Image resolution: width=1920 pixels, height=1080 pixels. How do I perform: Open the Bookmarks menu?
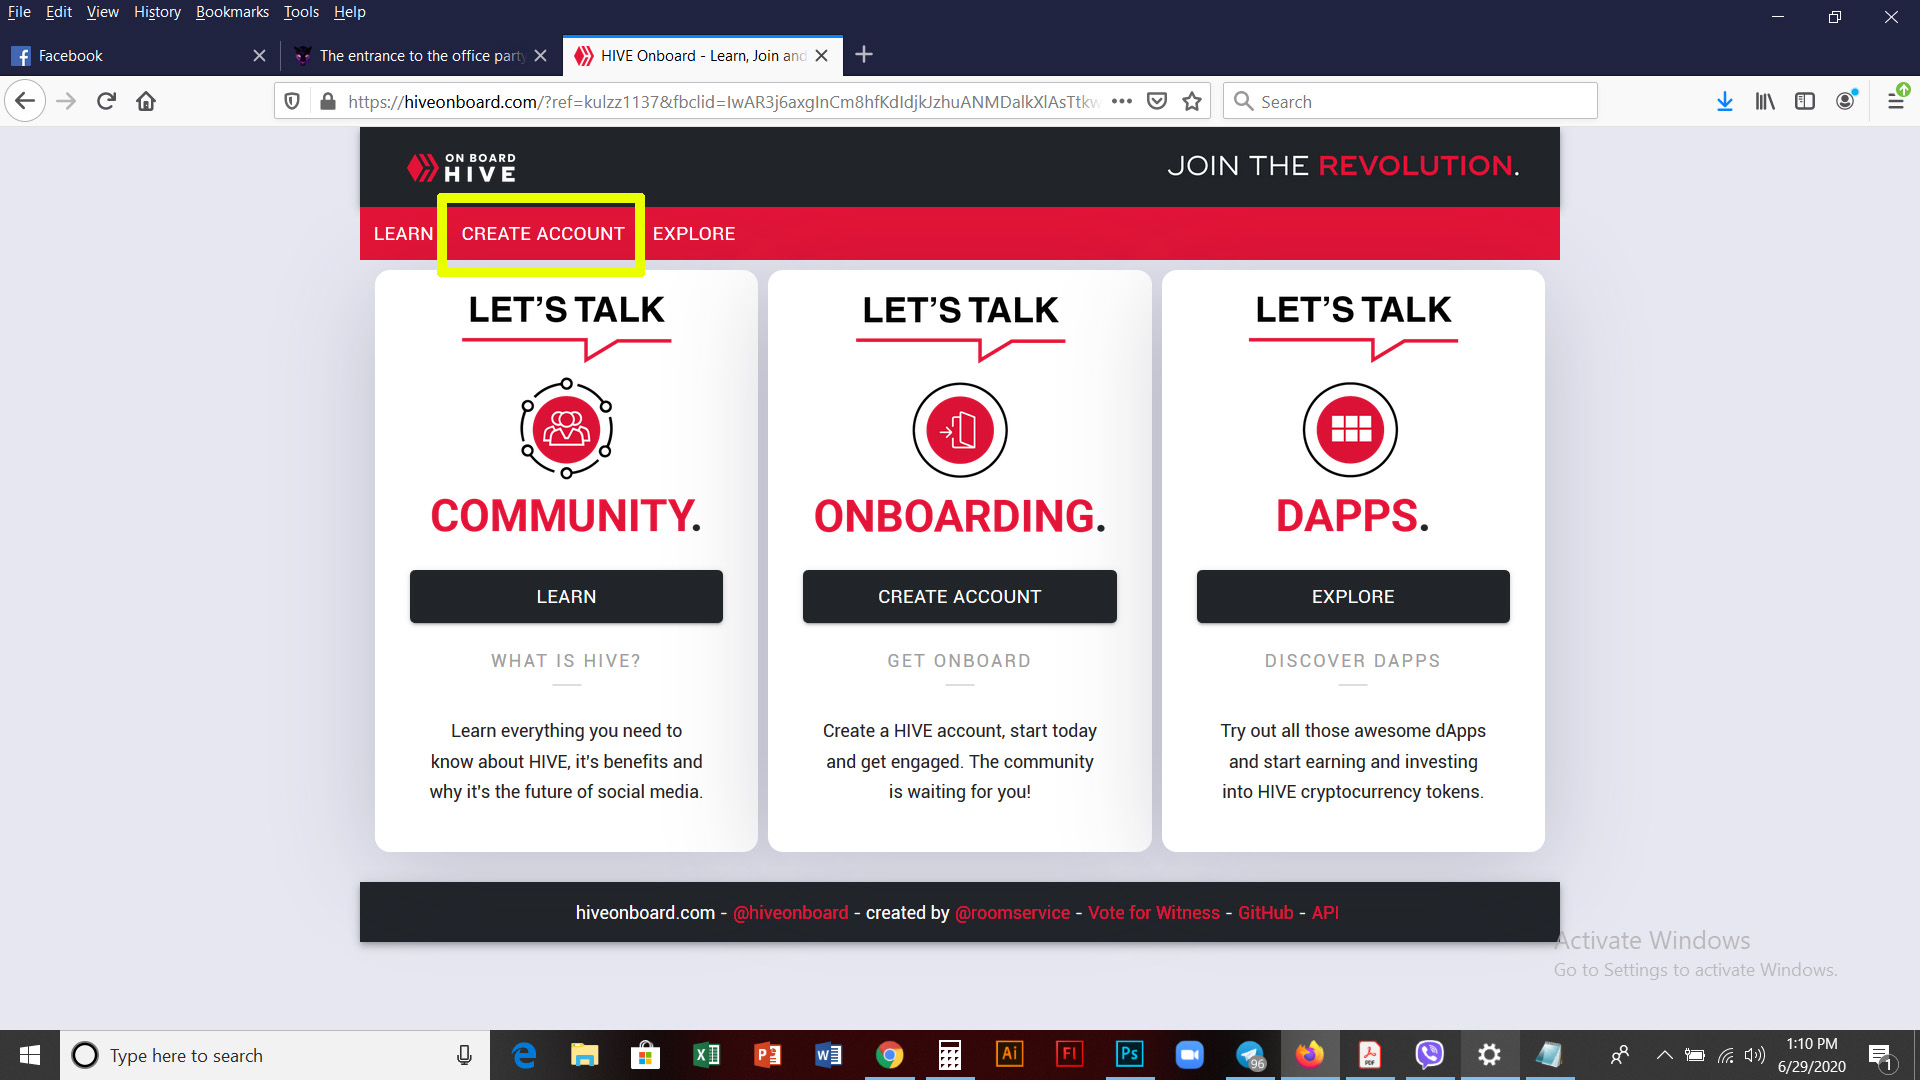[232, 12]
